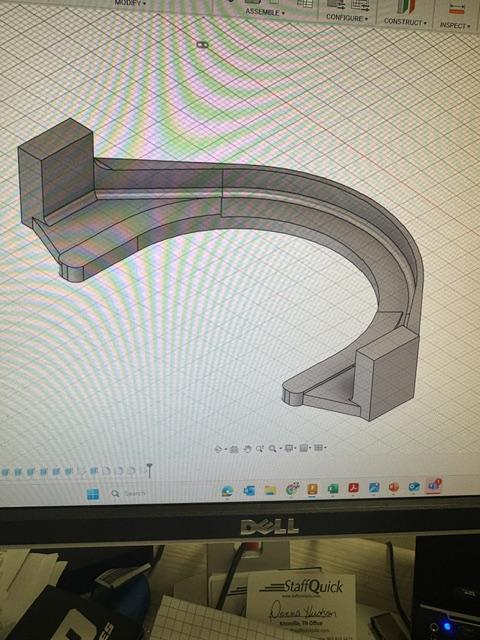Open the CONFIGURE dropdown menu

click(x=347, y=18)
